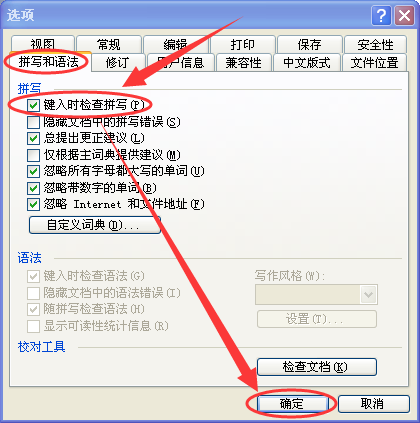Viewport: 420px width, 423px height.
Task: Open the 写作风格 dropdown arrow
Action: 368,295
